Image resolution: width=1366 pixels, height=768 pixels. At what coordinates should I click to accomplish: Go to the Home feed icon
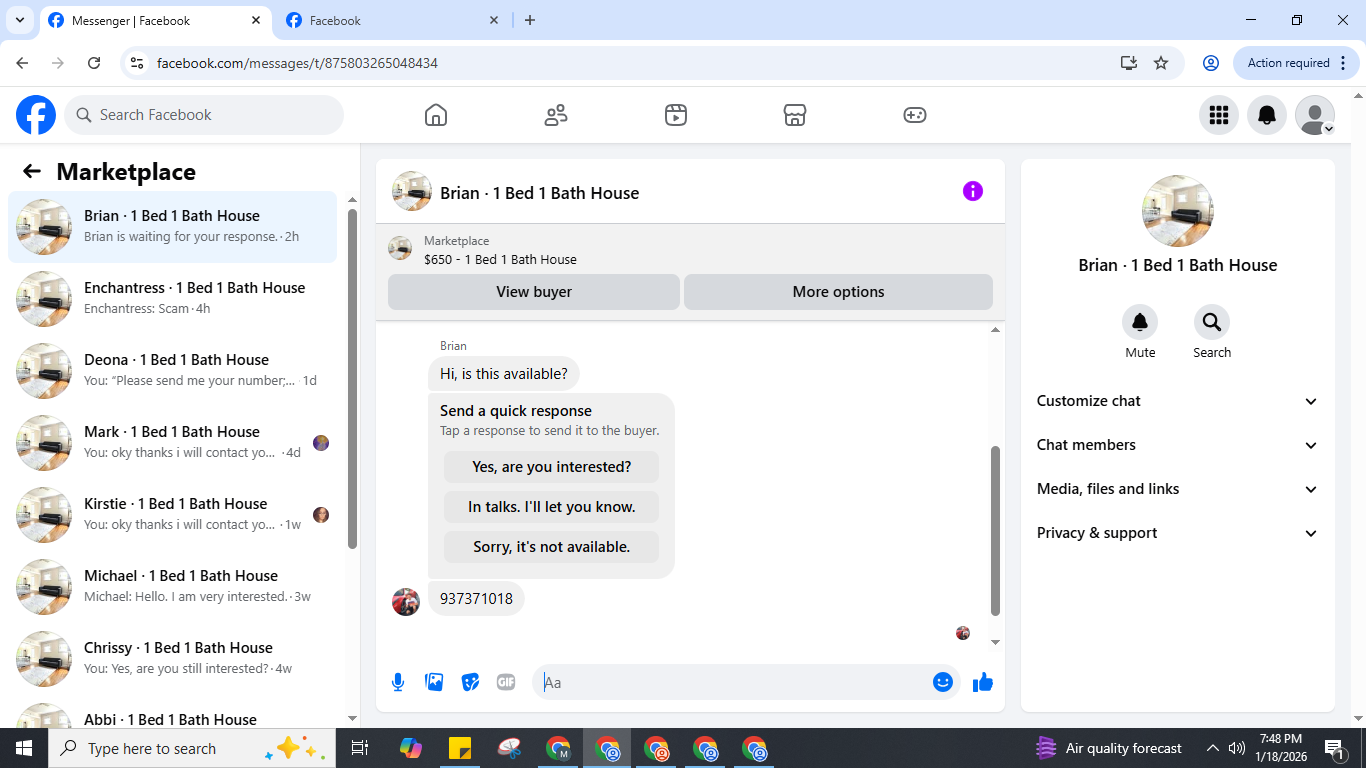pos(436,115)
